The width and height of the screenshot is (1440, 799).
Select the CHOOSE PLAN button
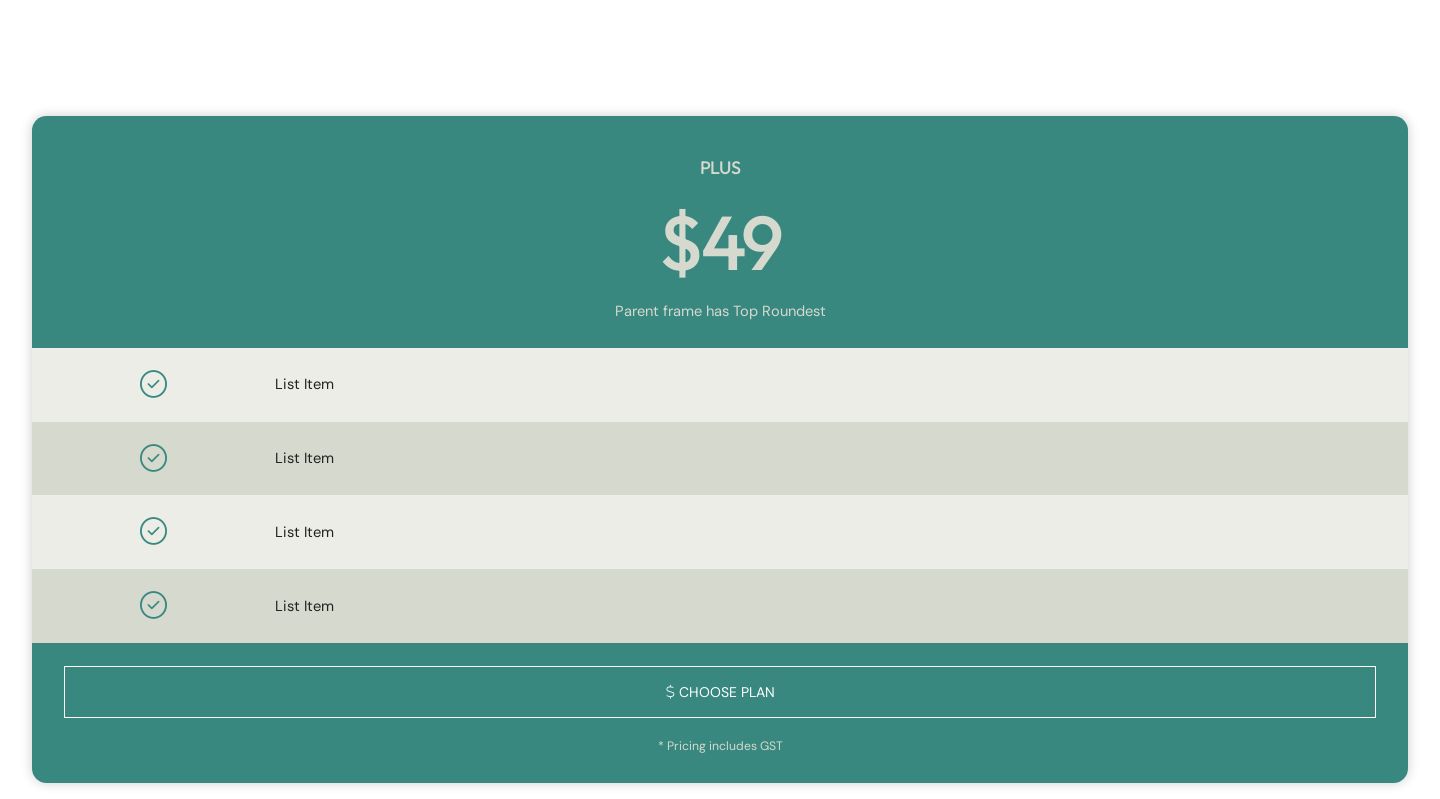(720, 692)
